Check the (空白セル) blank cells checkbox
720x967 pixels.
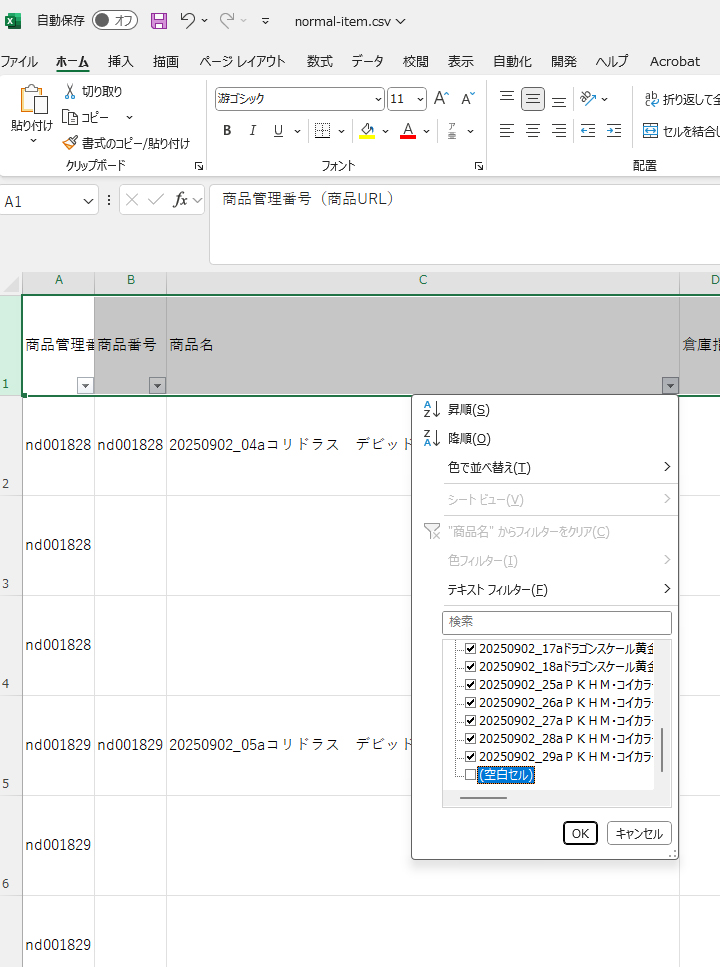(471, 775)
